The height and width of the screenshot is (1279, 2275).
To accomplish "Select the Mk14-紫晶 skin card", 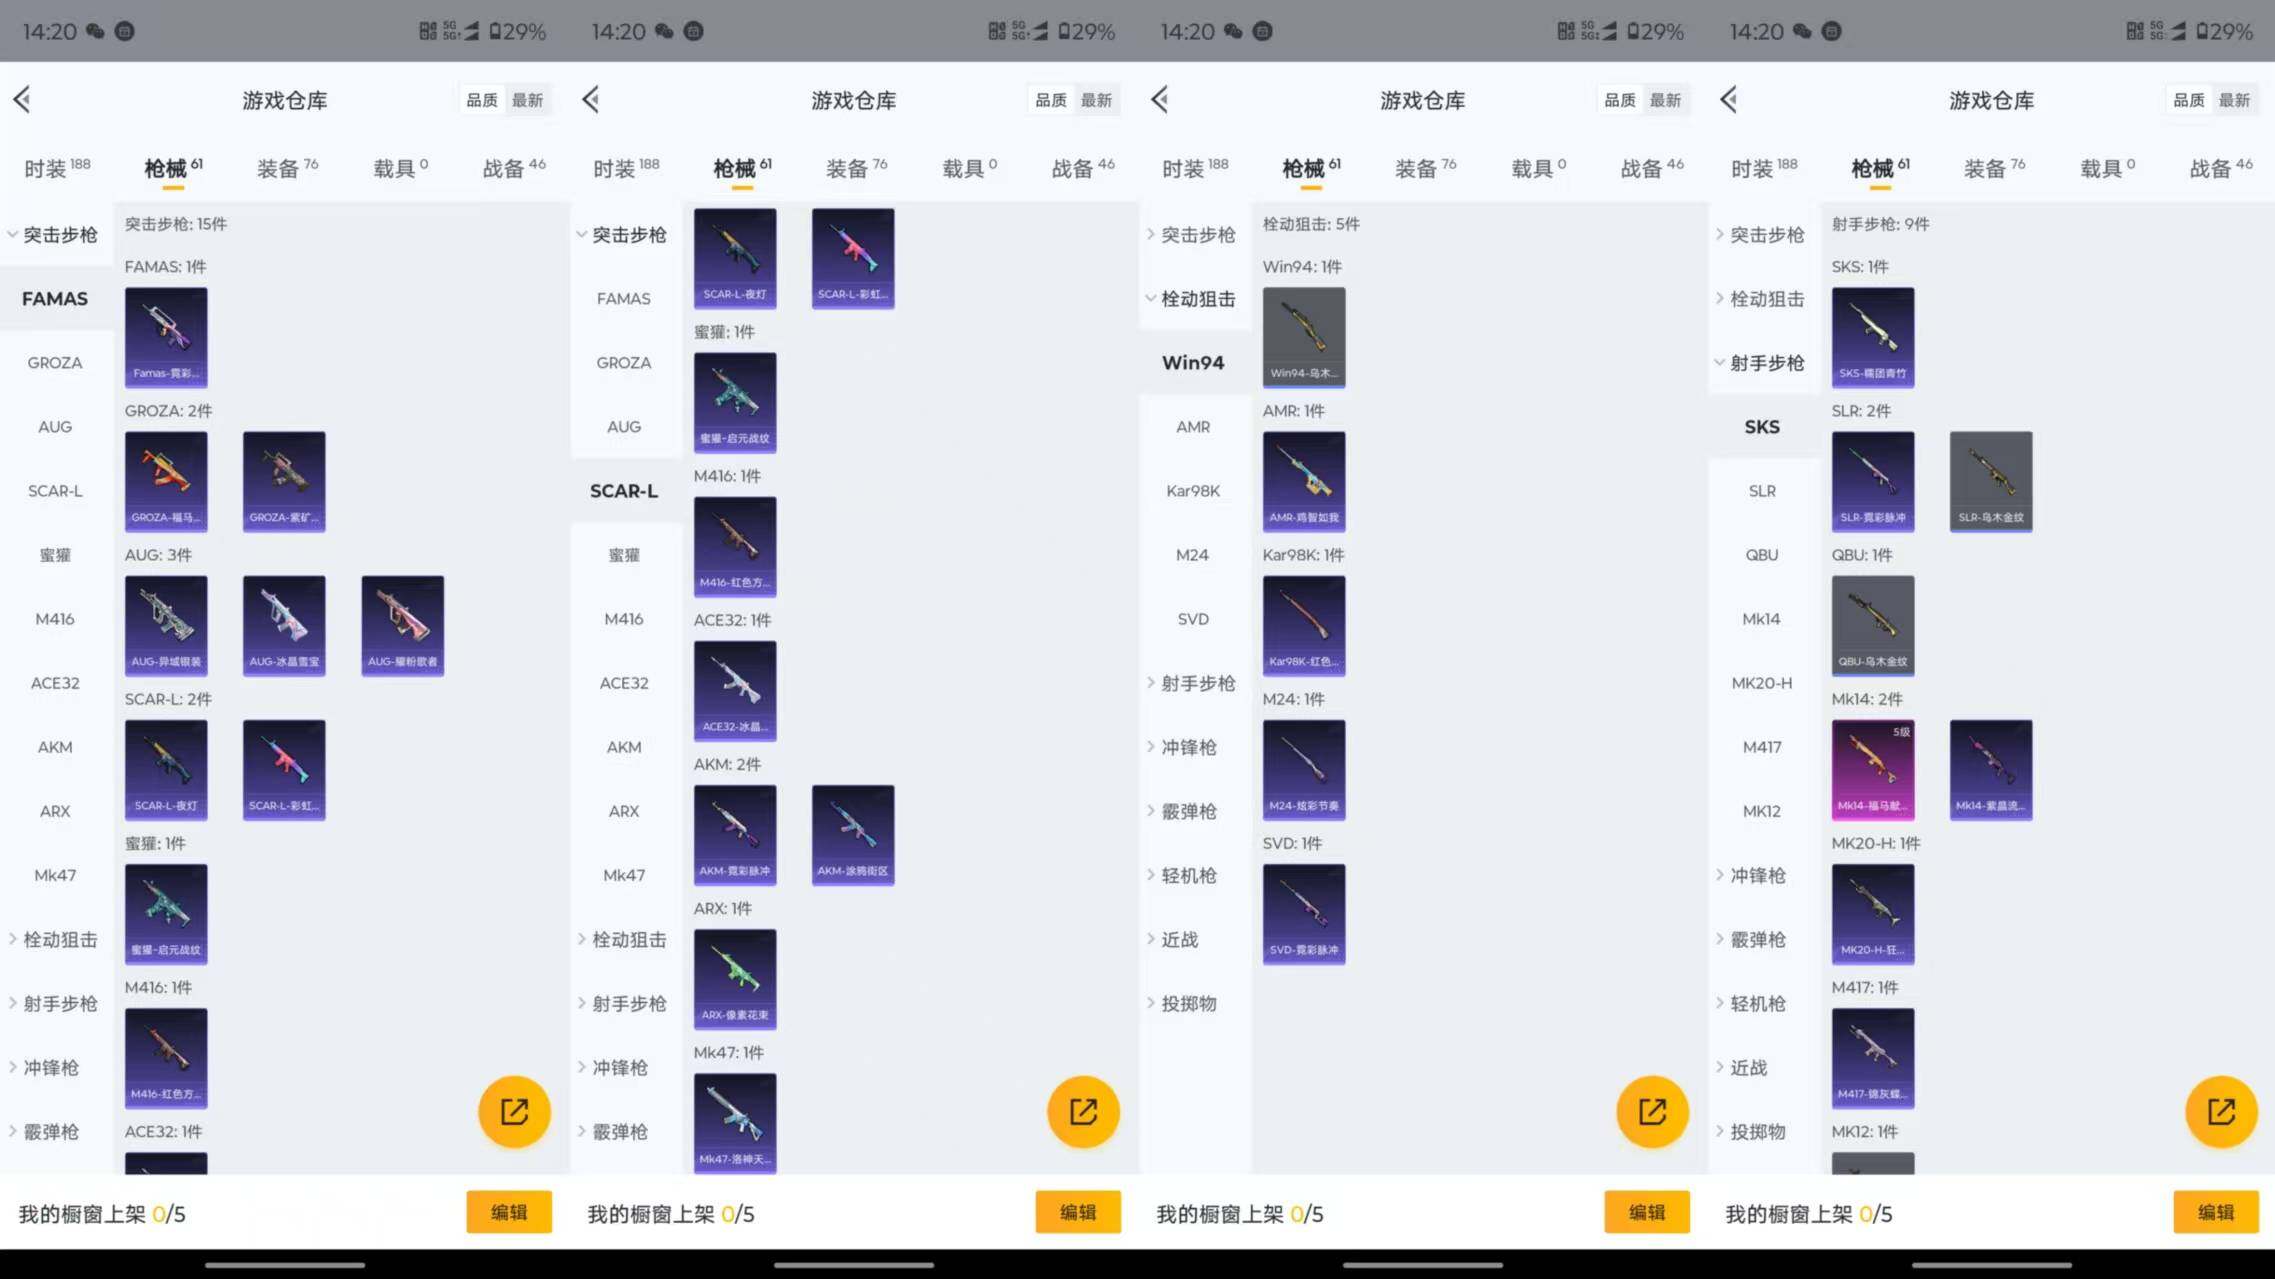I will pos(1991,769).
